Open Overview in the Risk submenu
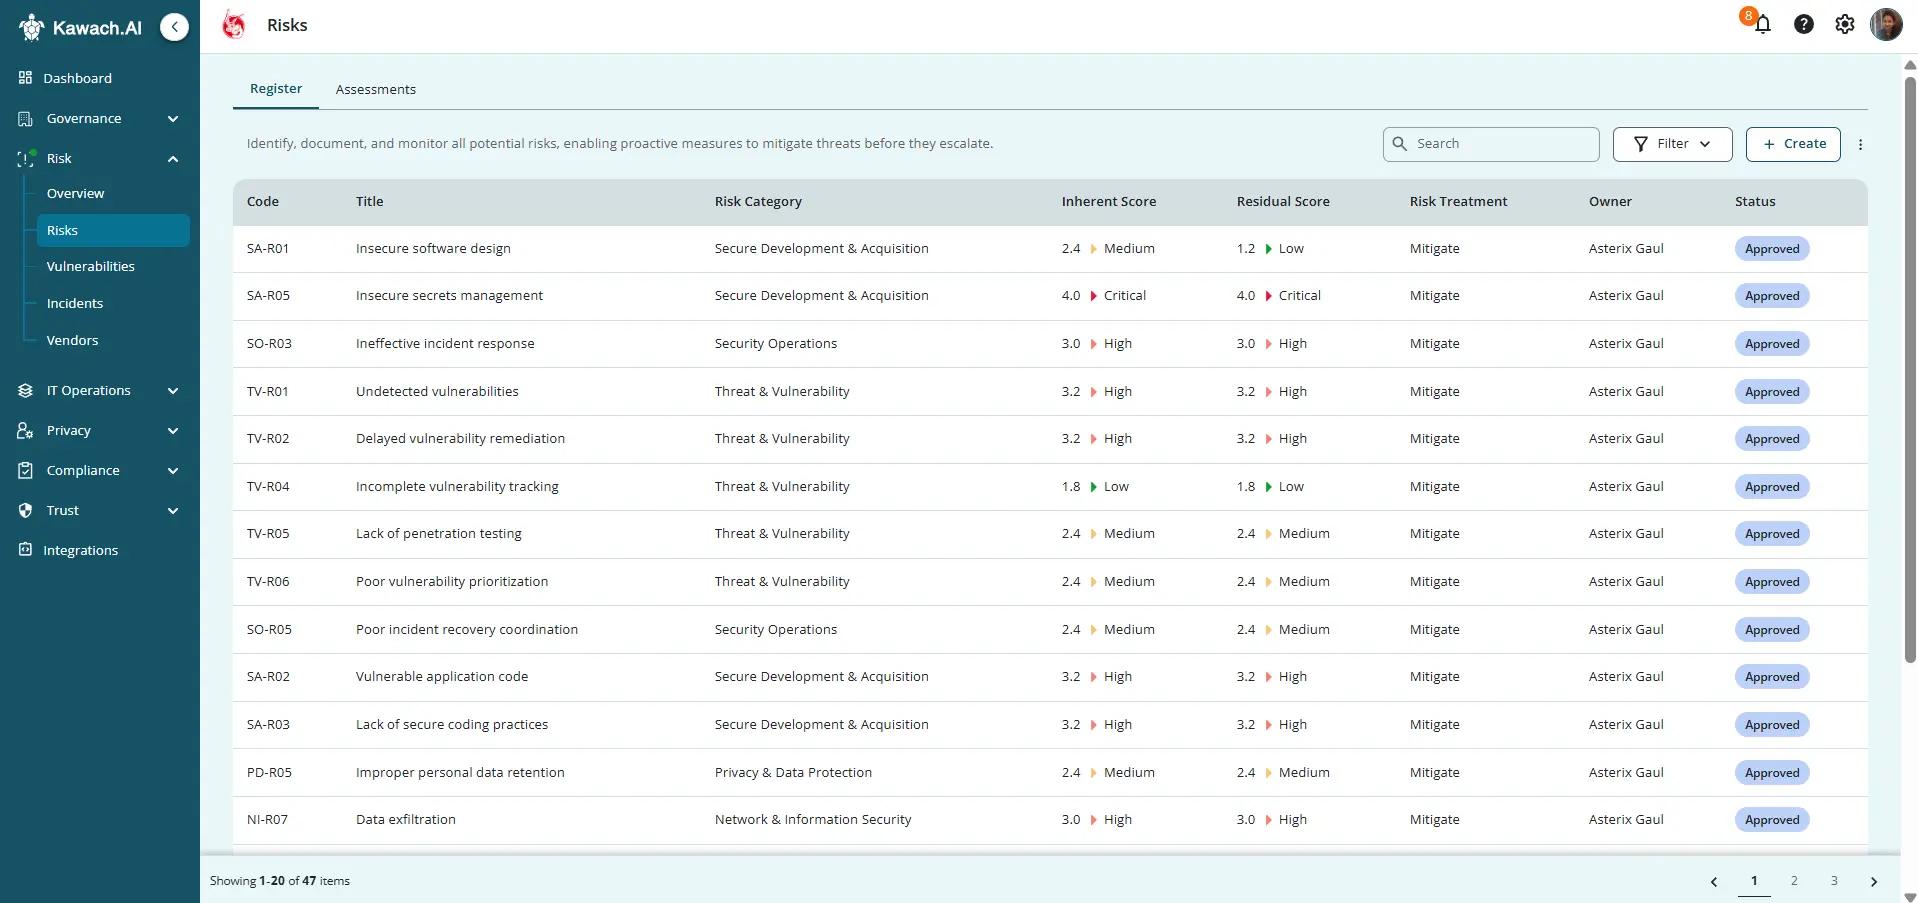This screenshot has width=1918, height=903. 75,193
